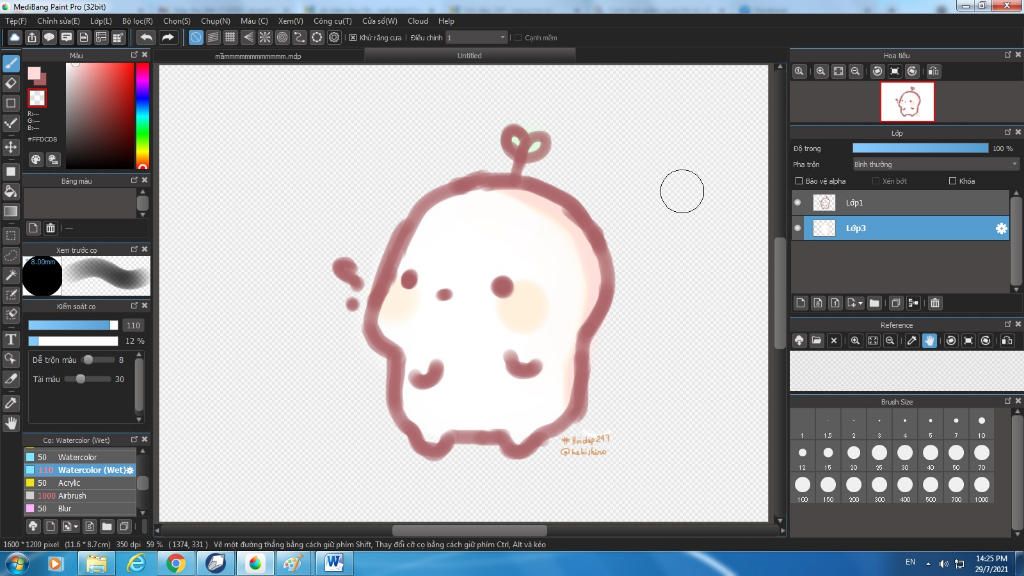Open the add-brush dropdown in brush panel

point(69,526)
